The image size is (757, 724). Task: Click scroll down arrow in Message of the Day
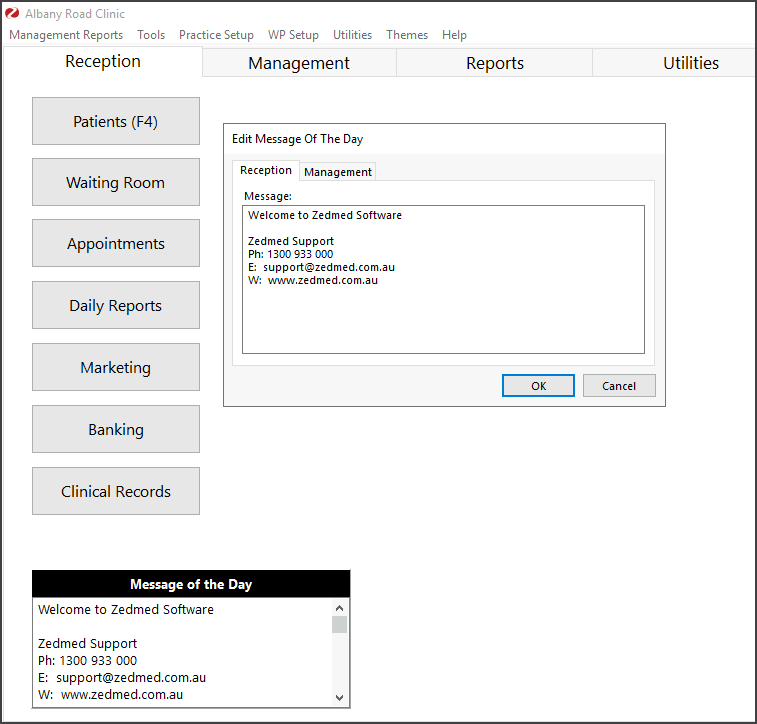click(x=339, y=697)
